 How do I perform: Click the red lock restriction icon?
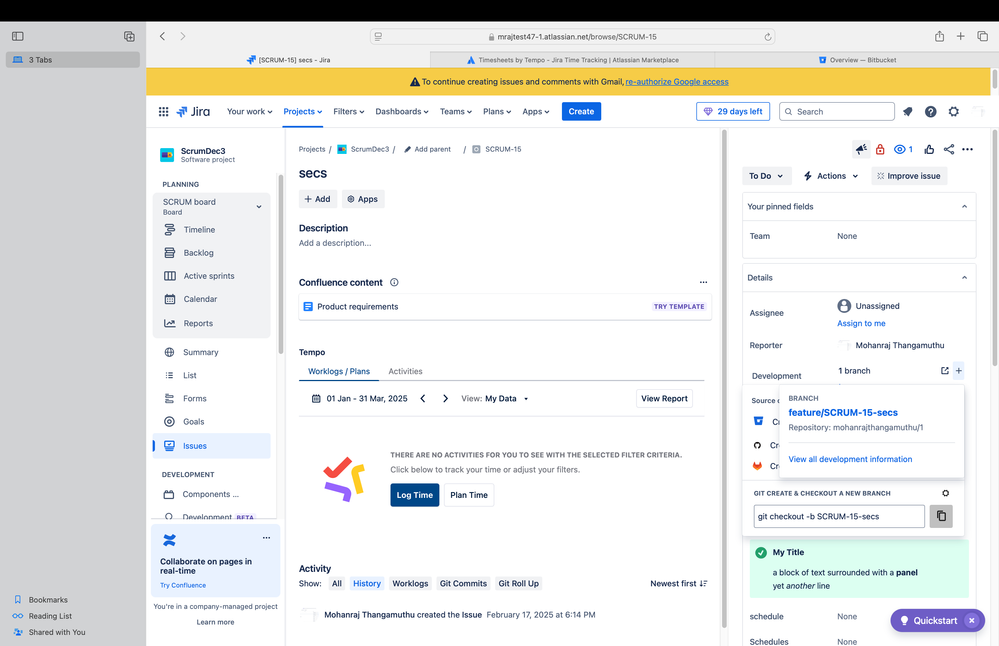click(x=880, y=149)
